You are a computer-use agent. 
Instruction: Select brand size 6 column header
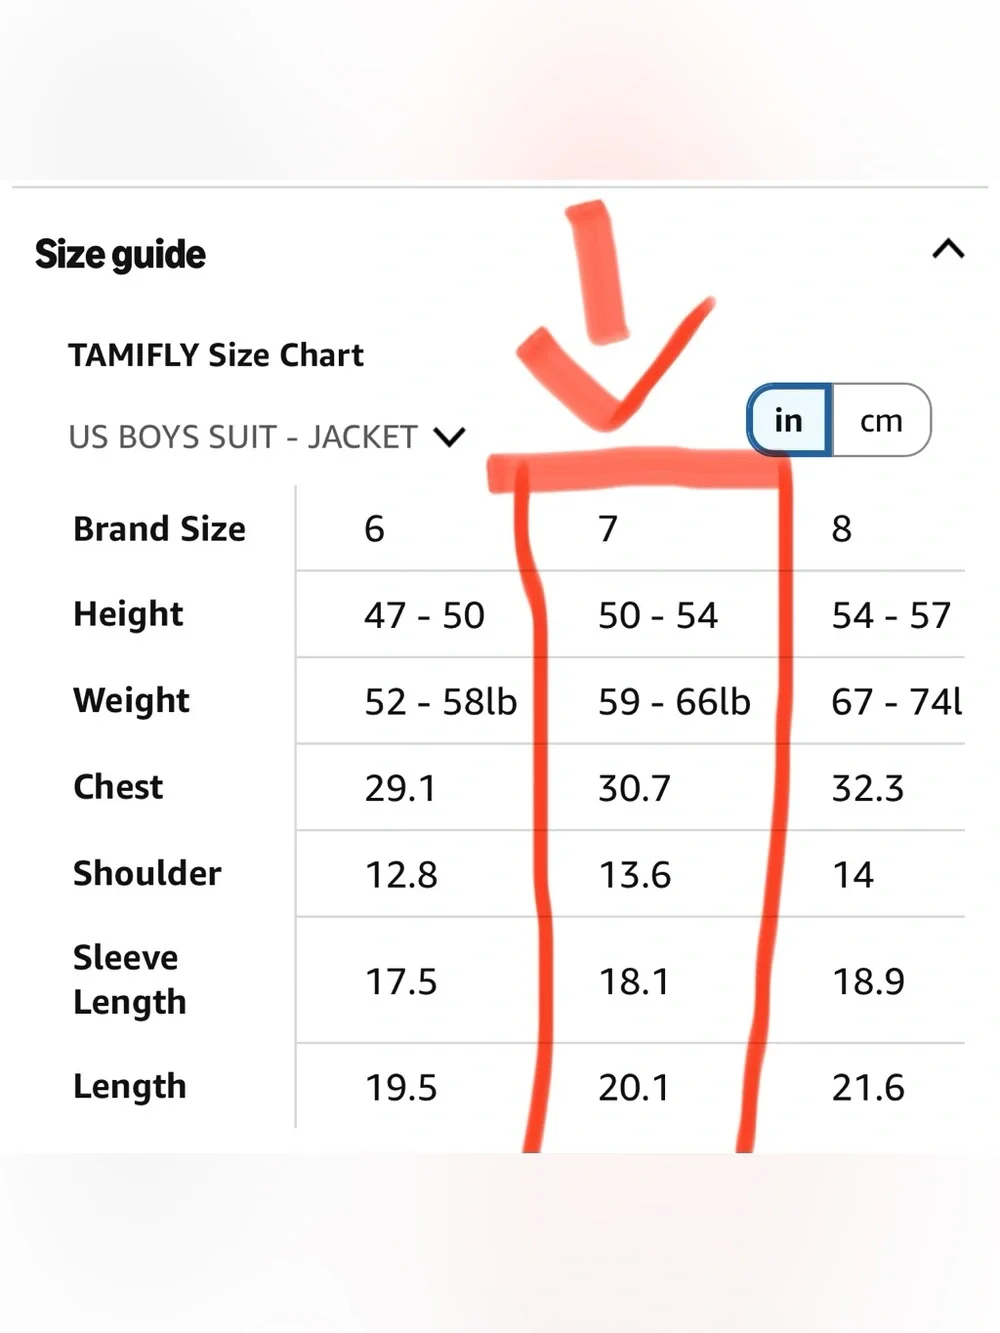click(374, 529)
